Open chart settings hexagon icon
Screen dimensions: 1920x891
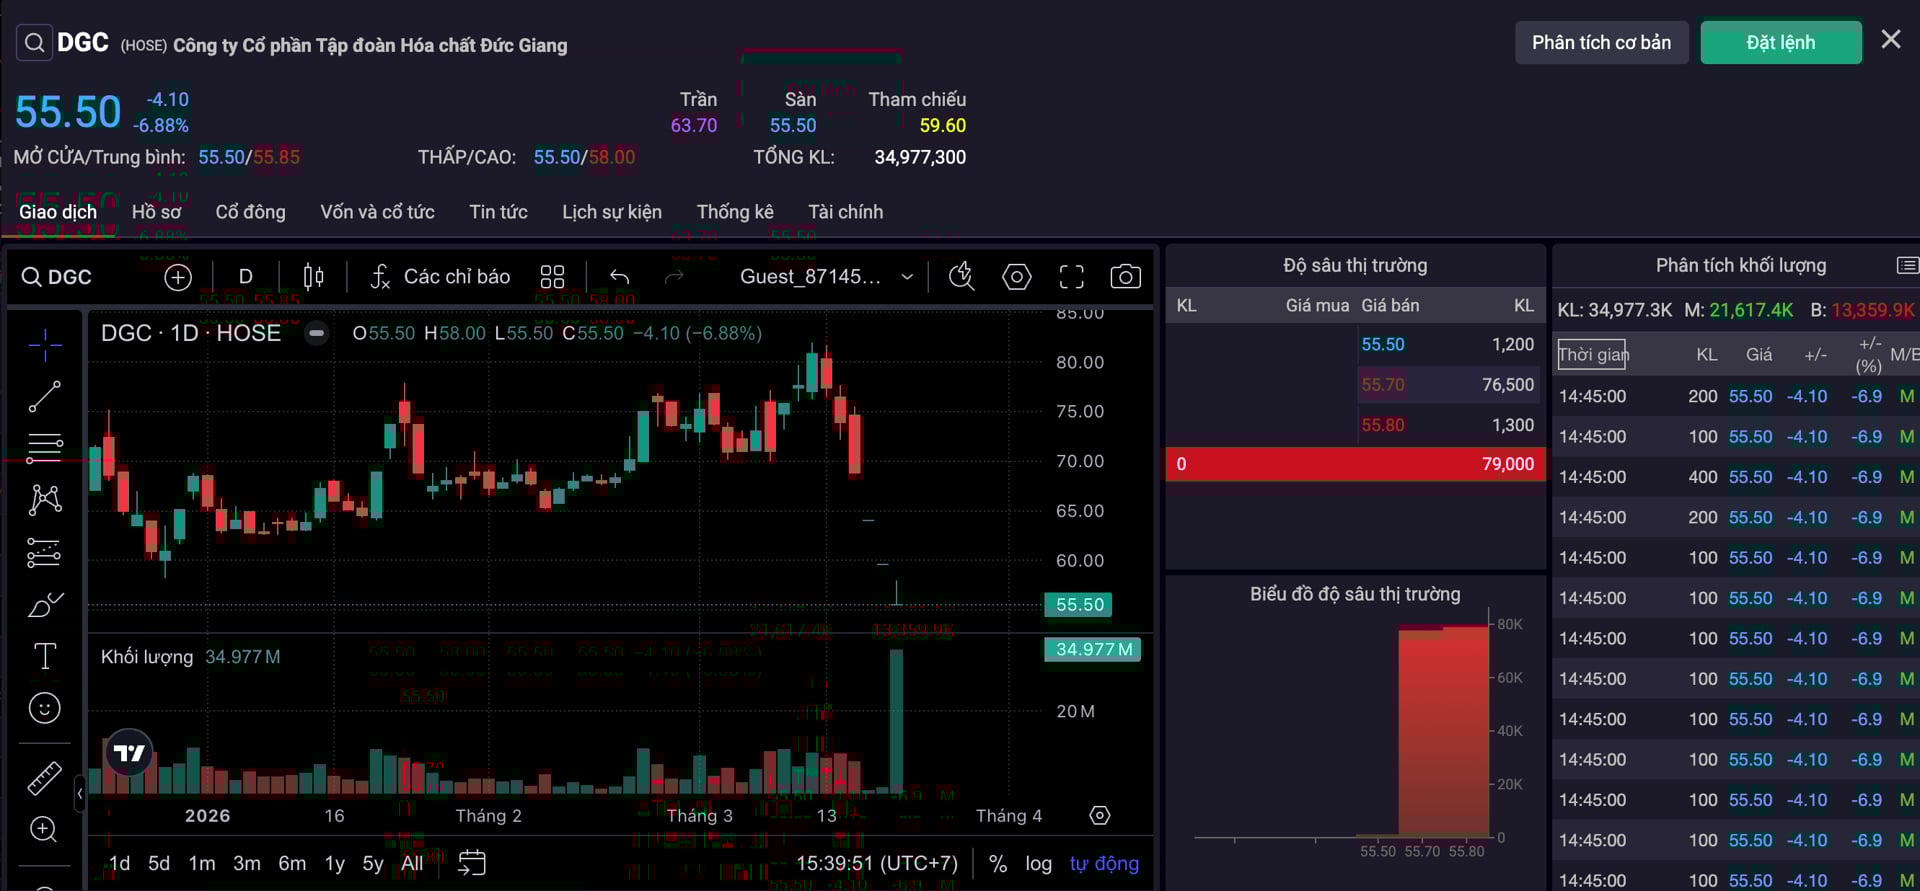[1017, 277]
